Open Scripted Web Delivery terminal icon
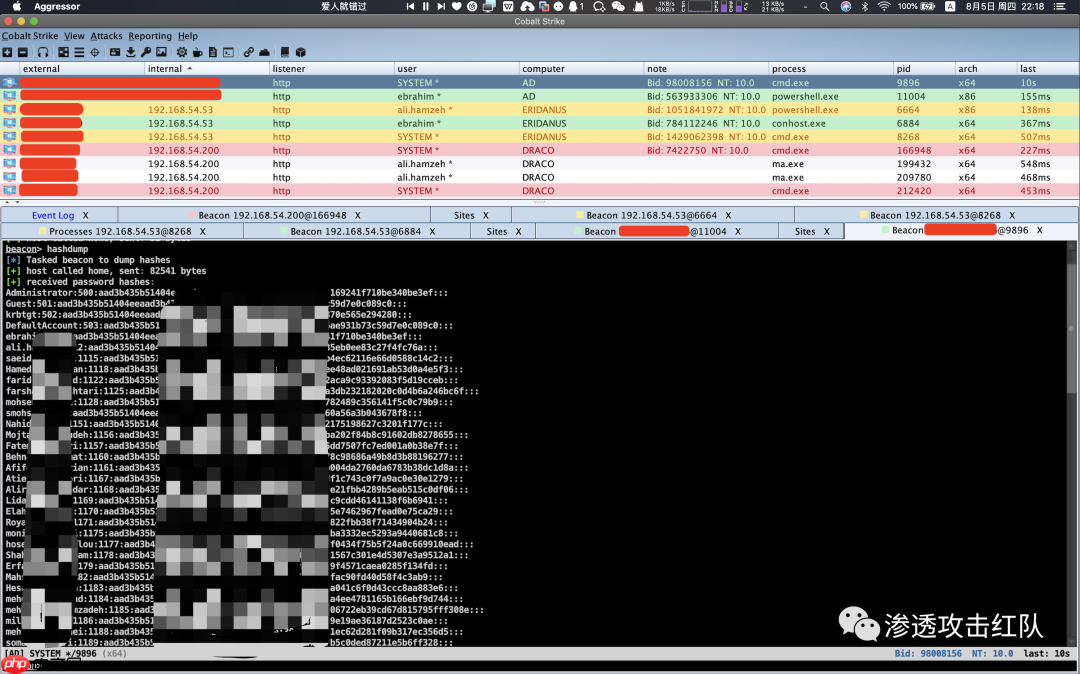Viewport: 1080px width, 674px height. point(229,52)
